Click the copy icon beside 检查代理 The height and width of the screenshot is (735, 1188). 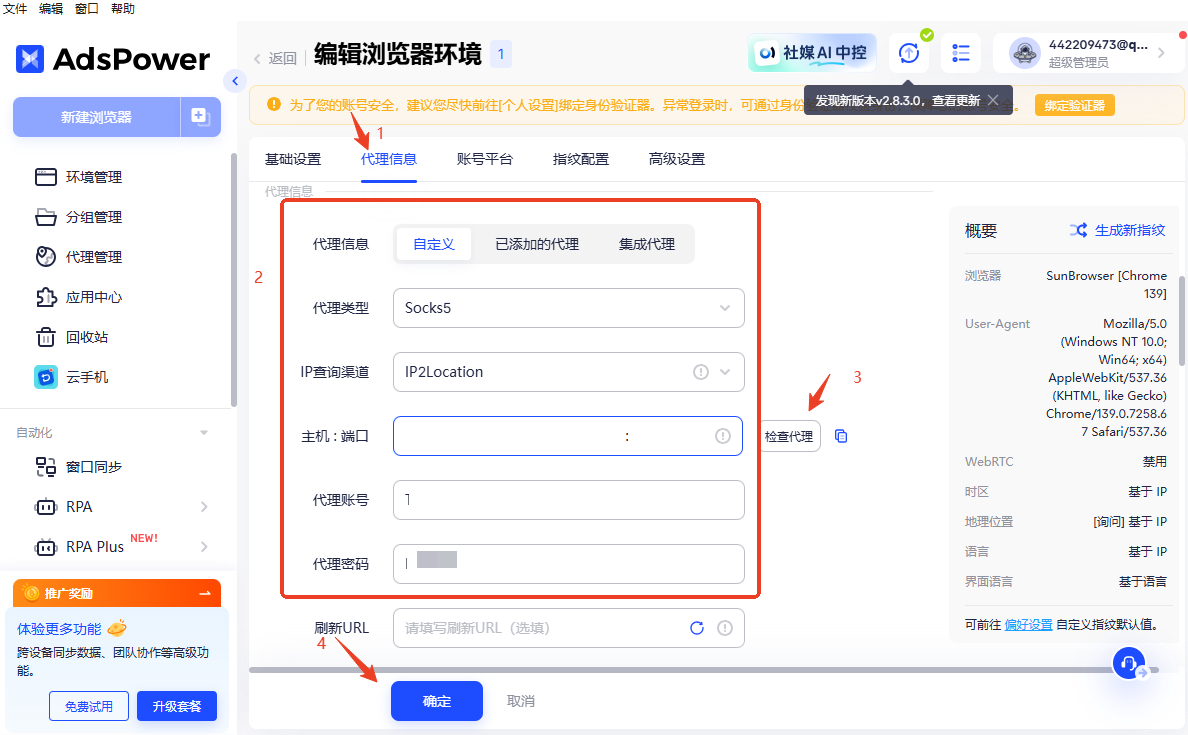point(841,436)
